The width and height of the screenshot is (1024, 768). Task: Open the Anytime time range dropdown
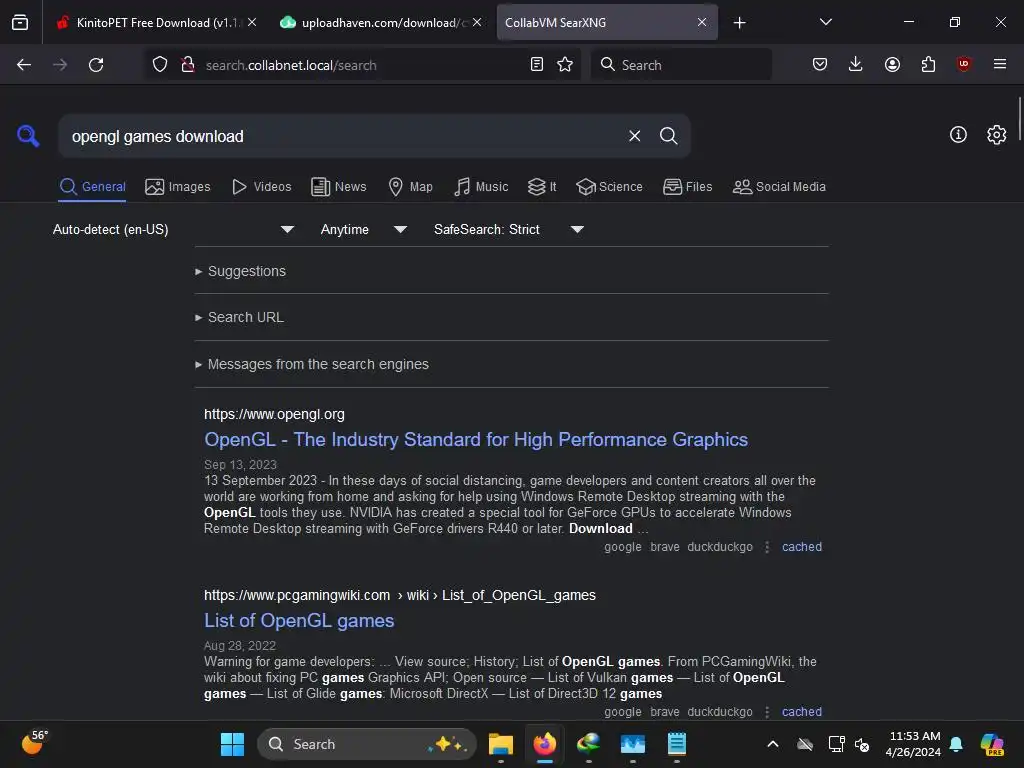363,229
